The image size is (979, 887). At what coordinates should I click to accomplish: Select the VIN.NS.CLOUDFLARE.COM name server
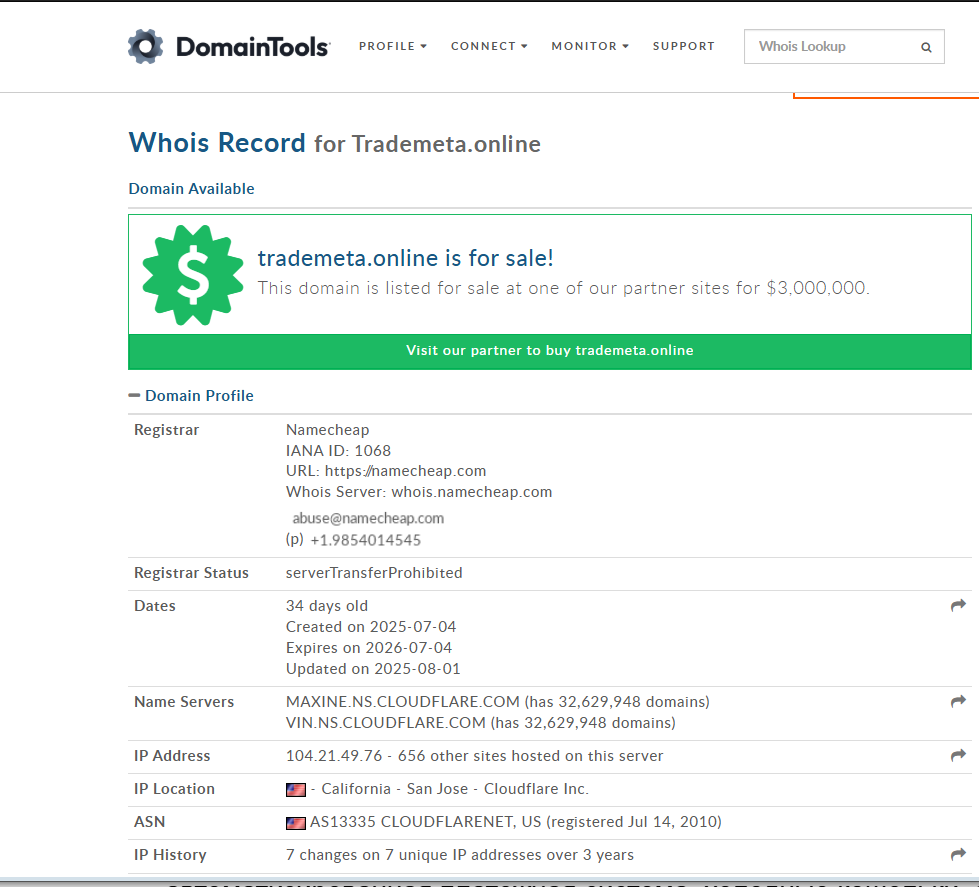coord(386,723)
